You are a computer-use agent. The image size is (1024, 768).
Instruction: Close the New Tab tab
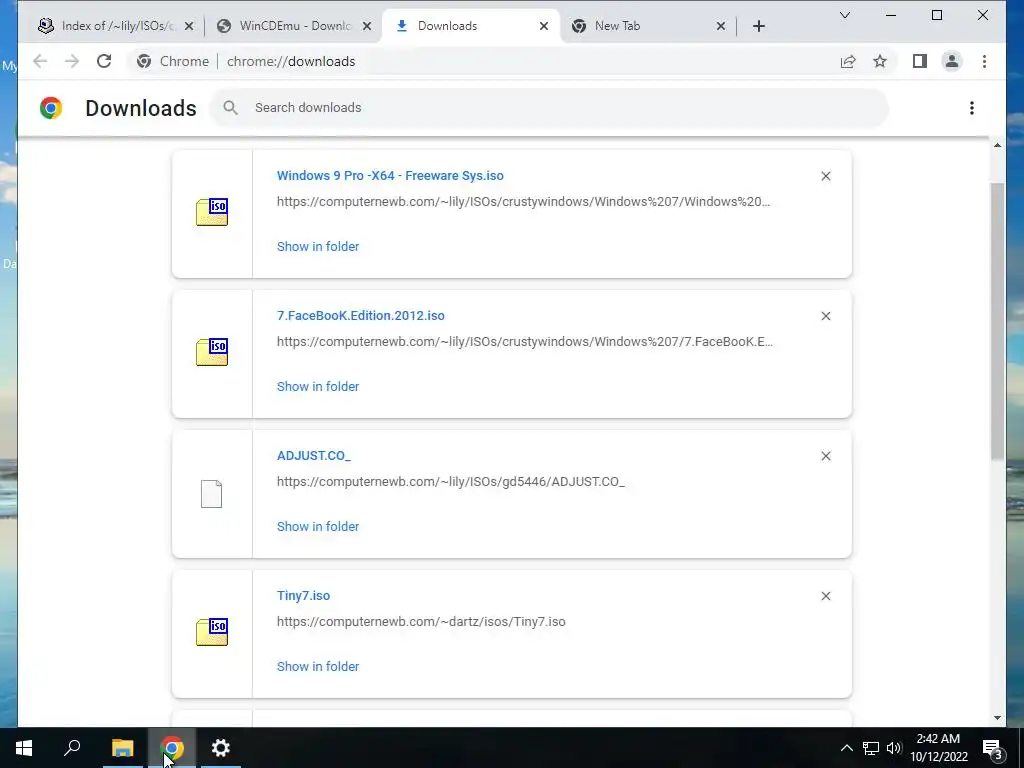pyautogui.click(x=721, y=26)
